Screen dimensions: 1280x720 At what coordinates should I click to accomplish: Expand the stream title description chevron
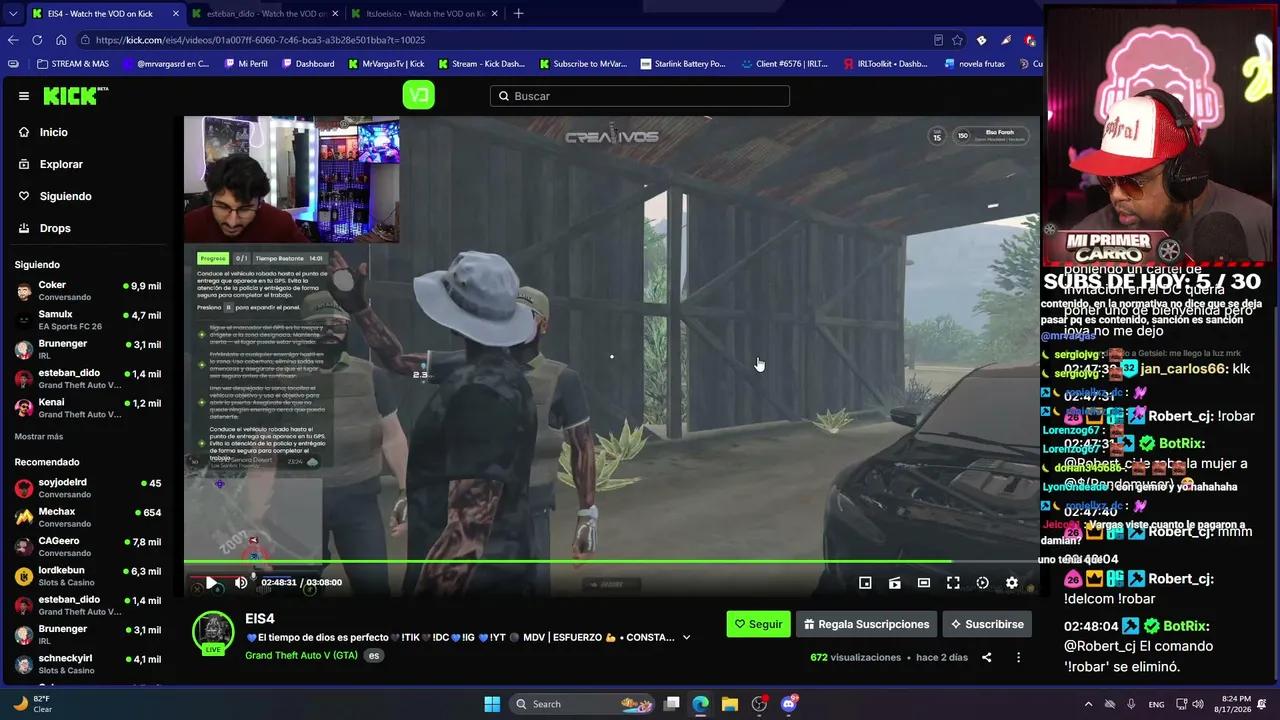(686, 637)
